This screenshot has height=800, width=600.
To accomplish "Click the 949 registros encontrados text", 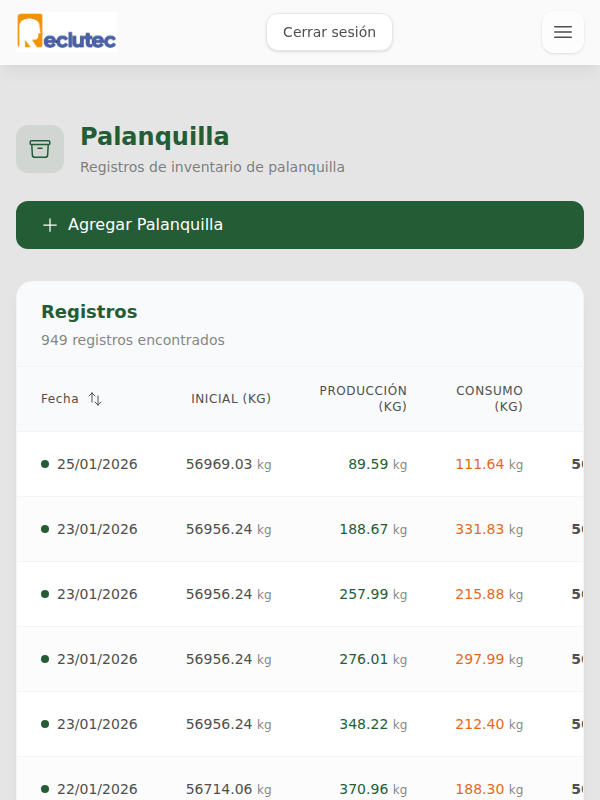I will click(x=131, y=340).
